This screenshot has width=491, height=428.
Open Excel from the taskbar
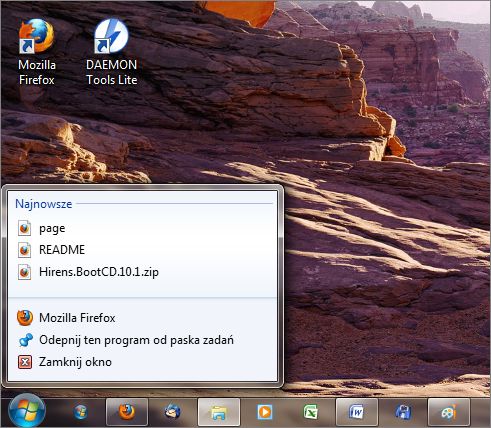pos(311,412)
